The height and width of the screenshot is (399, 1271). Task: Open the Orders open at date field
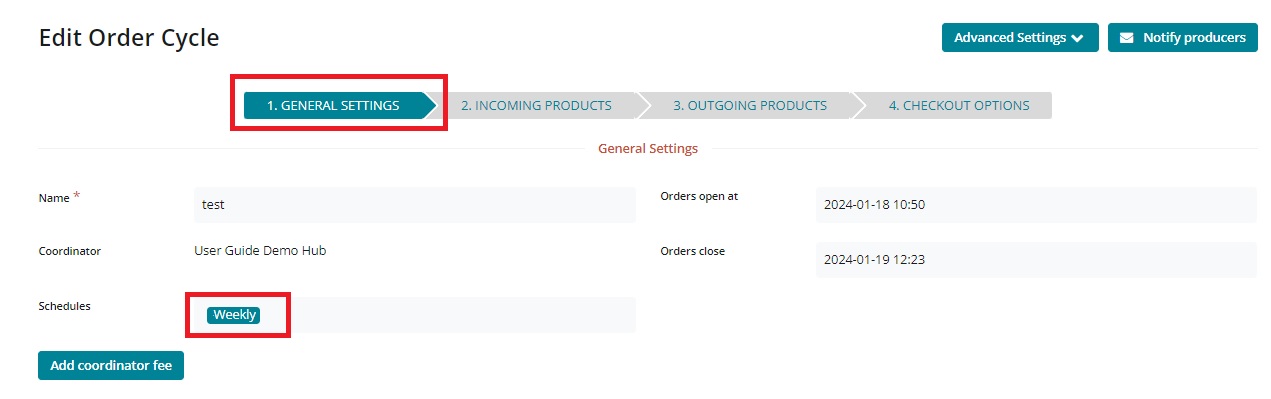click(1036, 204)
